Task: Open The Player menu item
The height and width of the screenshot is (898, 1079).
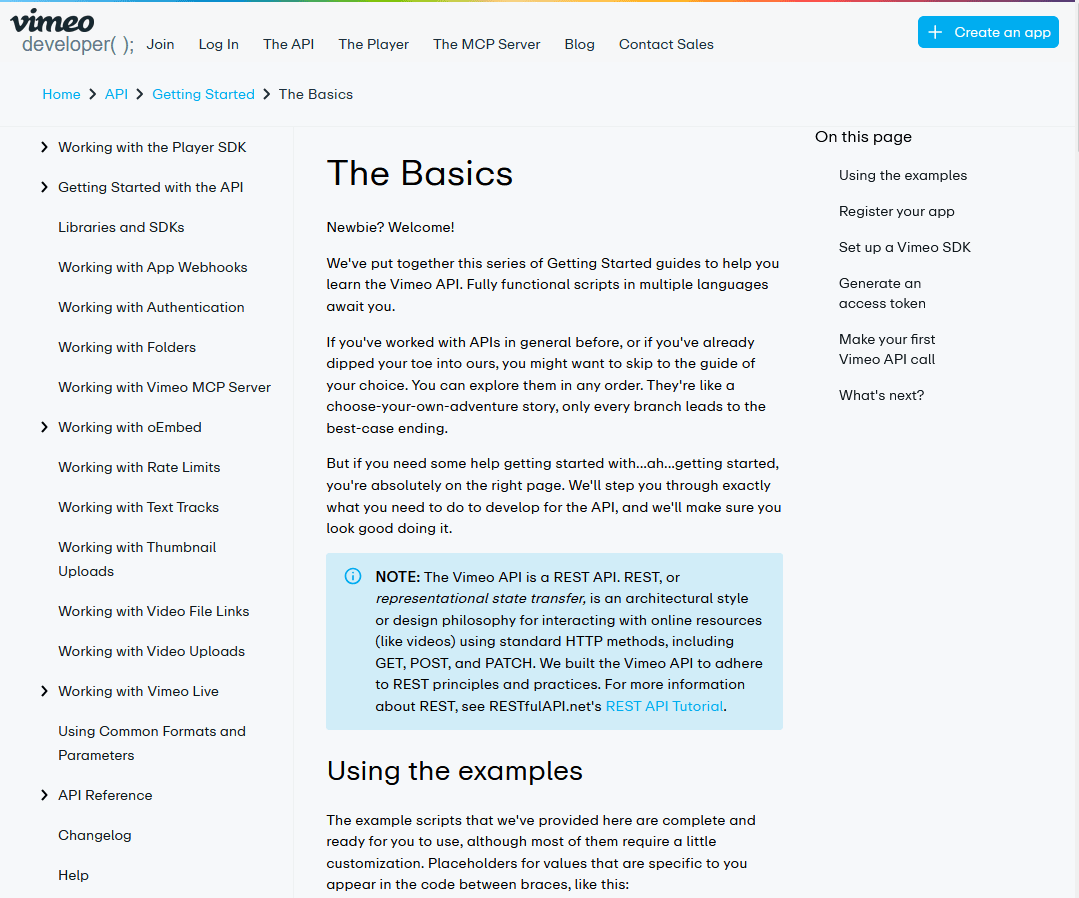Action: 373,44
